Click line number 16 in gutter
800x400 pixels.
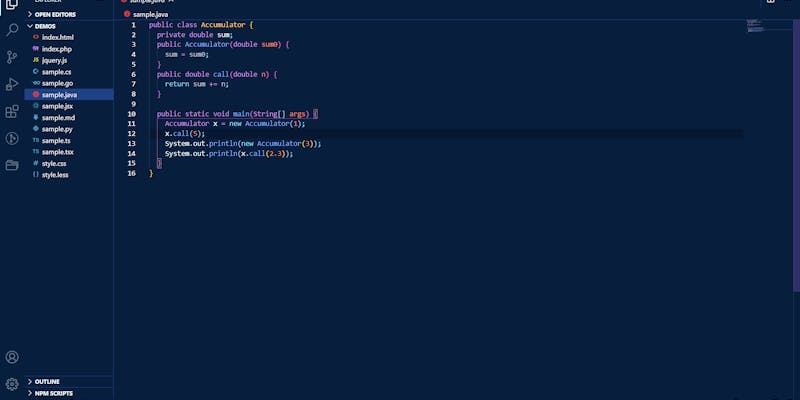pyautogui.click(x=132, y=173)
